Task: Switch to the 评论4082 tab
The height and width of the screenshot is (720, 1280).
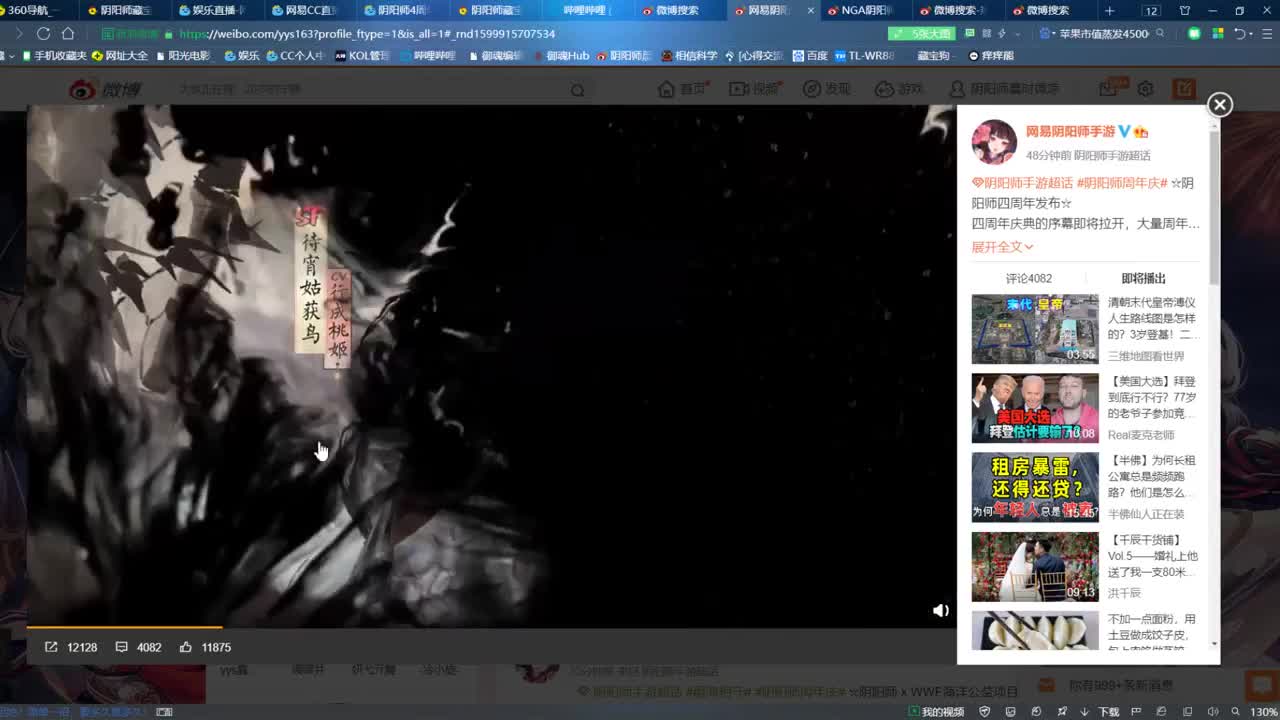Action: pyautogui.click(x=1028, y=279)
